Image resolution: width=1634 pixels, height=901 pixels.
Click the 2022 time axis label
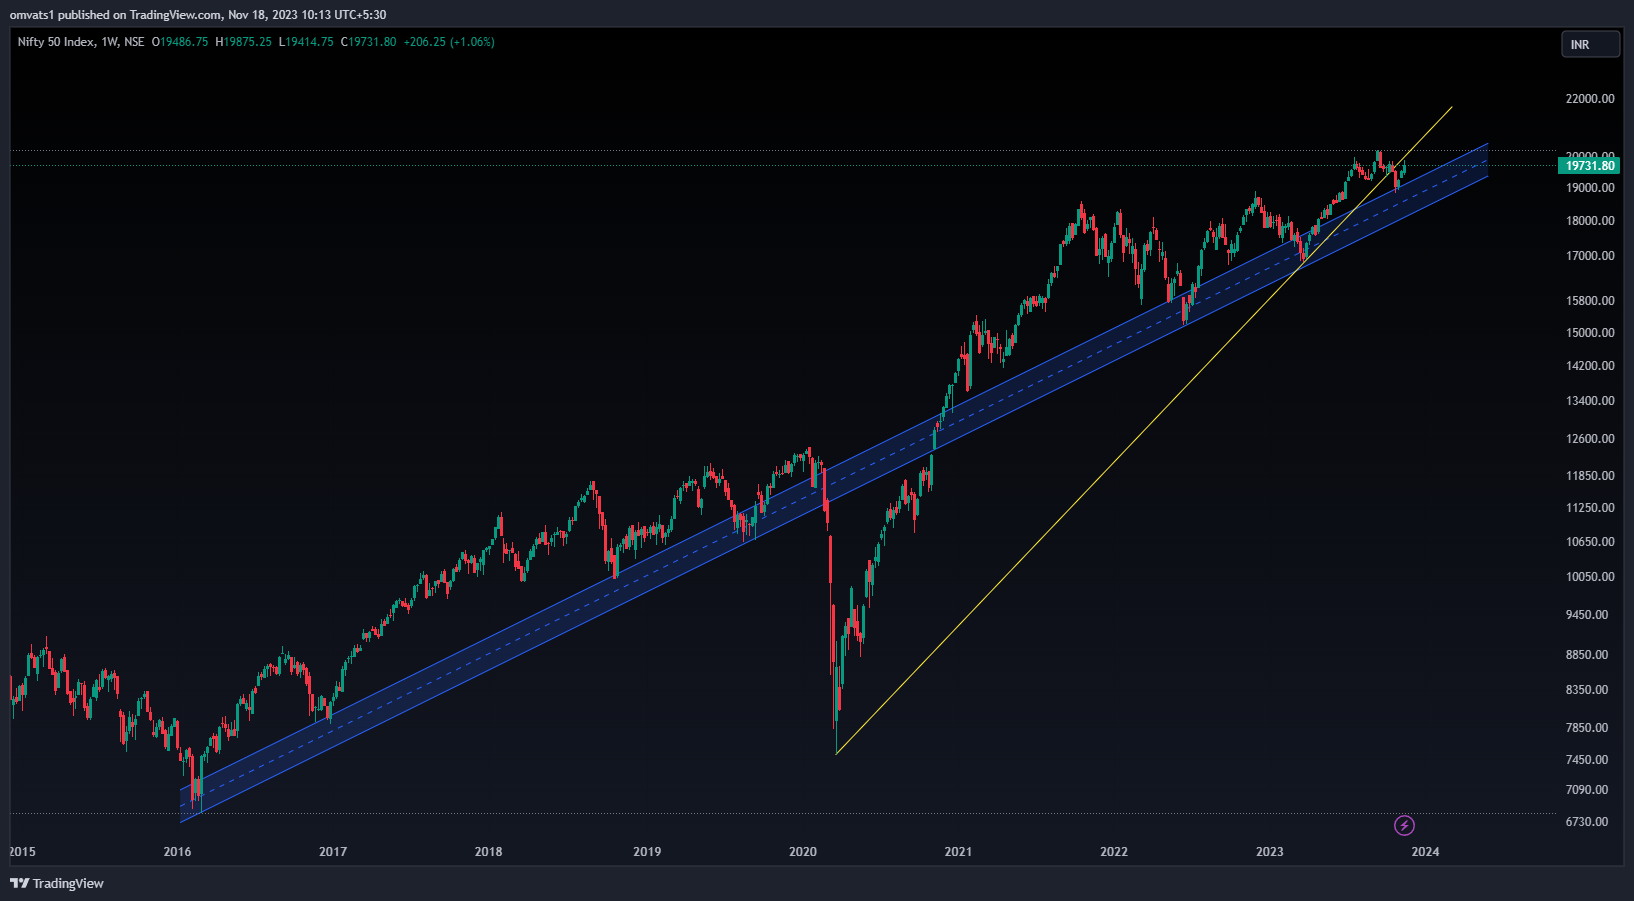(x=1114, y=852)
